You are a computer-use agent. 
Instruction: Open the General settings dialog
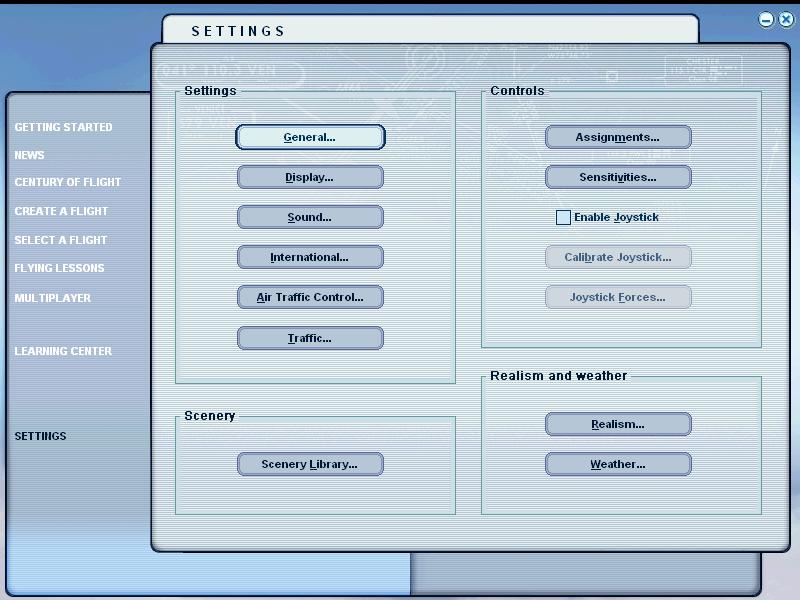point(310,137)
